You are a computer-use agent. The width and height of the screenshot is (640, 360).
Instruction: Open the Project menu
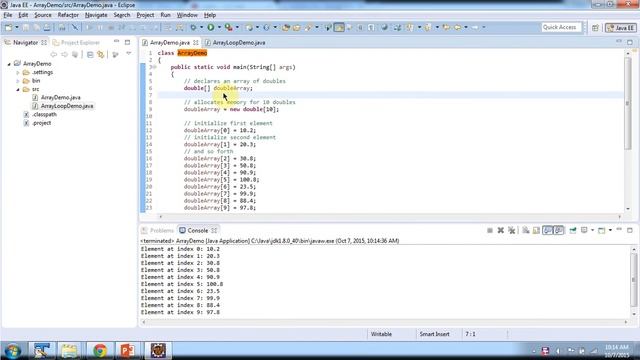(x=145, y=15)
